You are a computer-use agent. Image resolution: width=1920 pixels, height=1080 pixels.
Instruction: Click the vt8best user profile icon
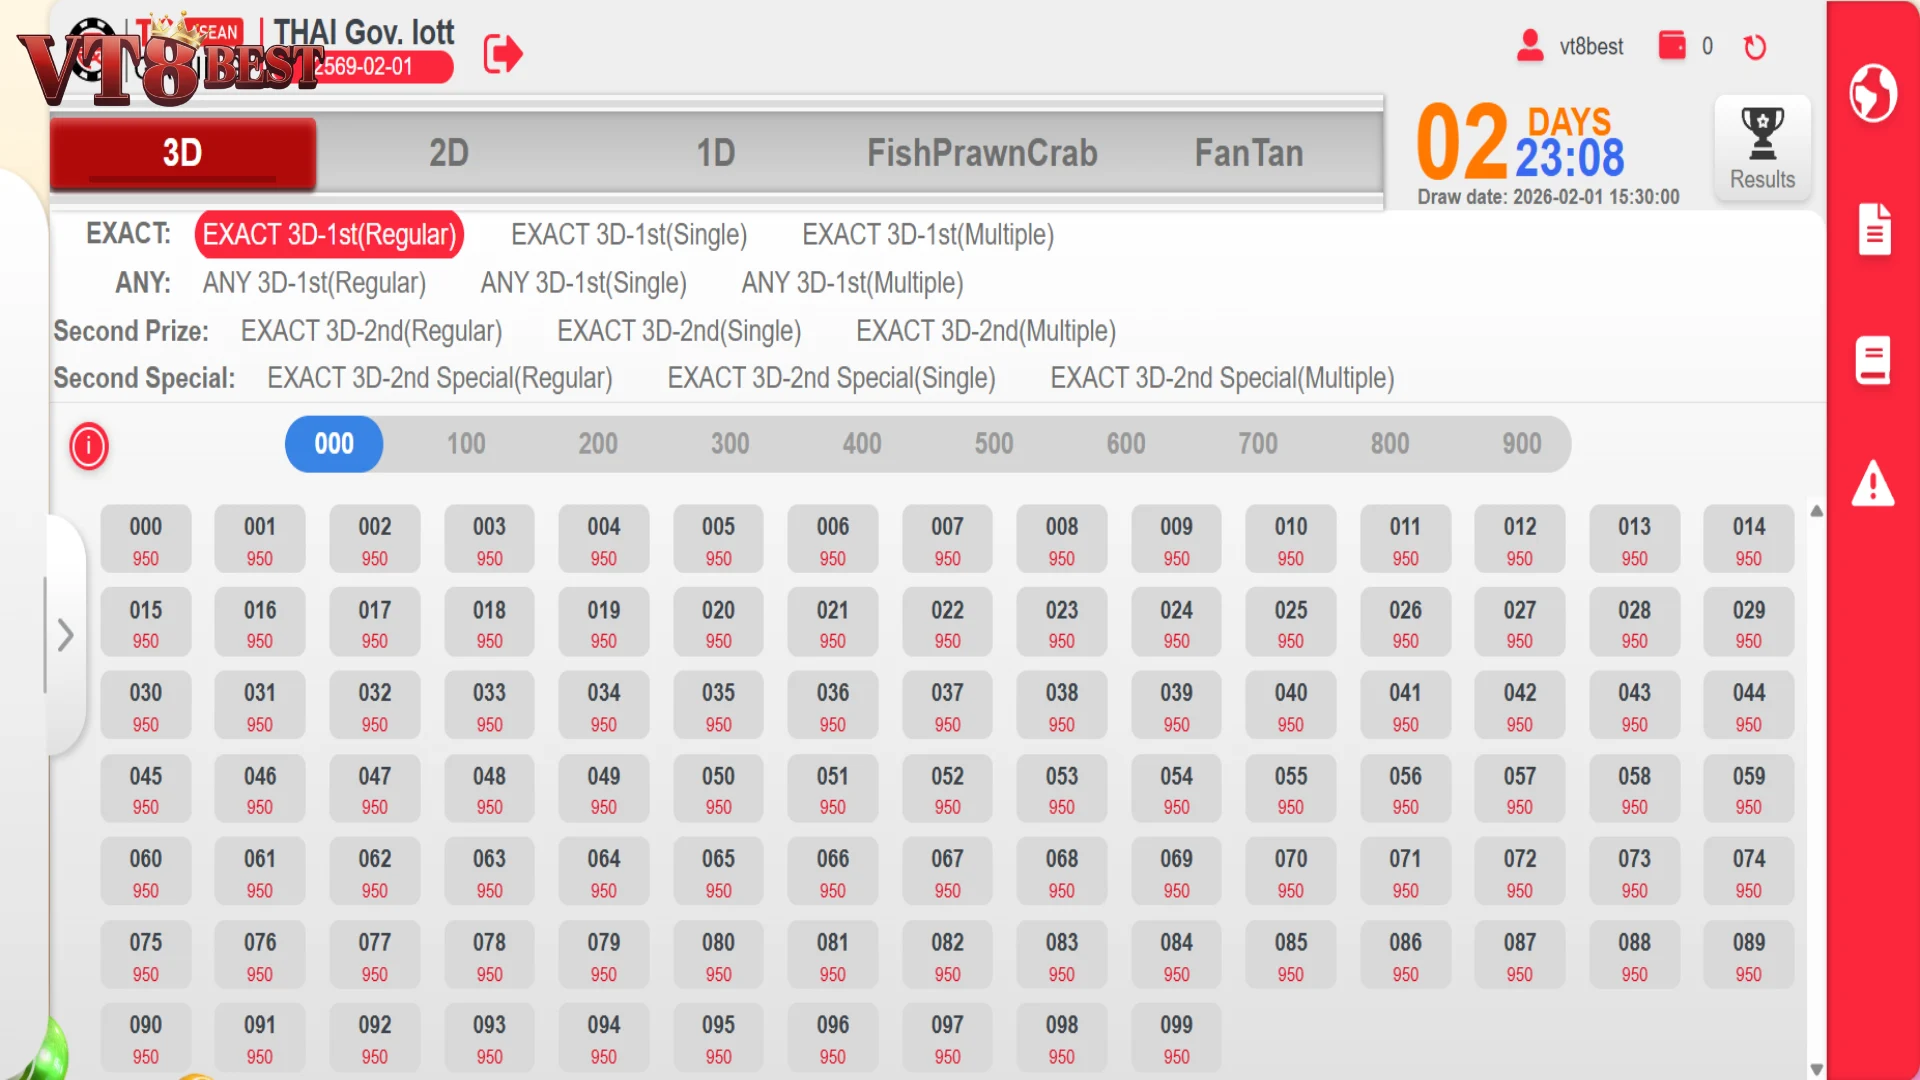(1530, 46)
